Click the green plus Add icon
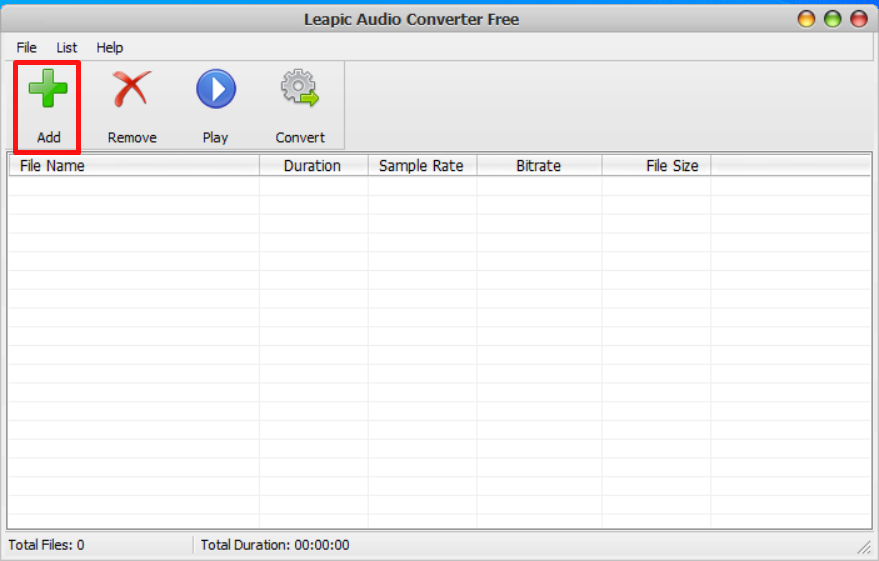Viewport: 879px width, 561px height. [x=48, y=89]
